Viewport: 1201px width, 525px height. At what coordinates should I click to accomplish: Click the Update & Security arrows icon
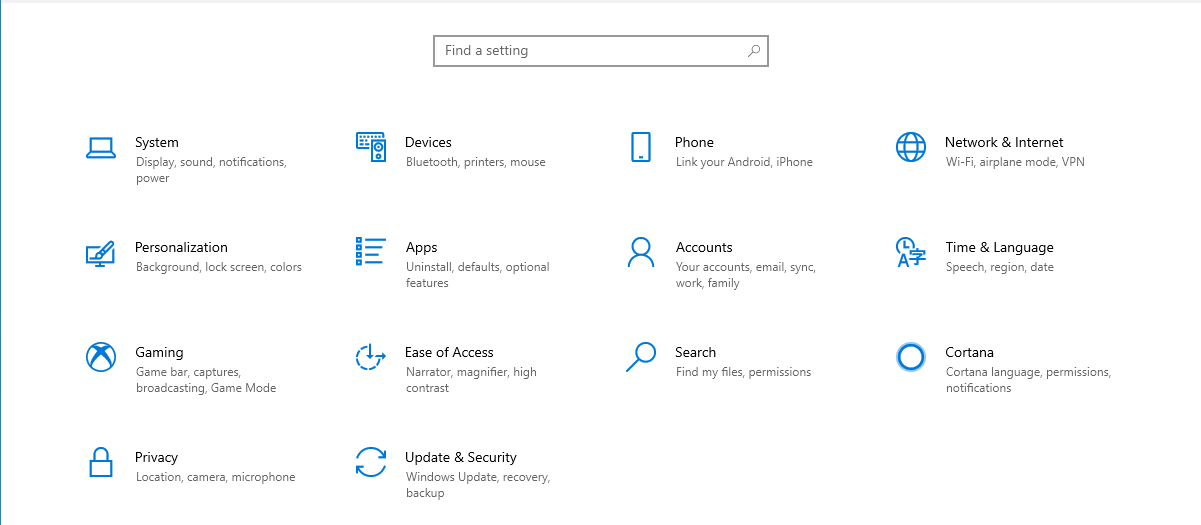click(x=371, y=462)
